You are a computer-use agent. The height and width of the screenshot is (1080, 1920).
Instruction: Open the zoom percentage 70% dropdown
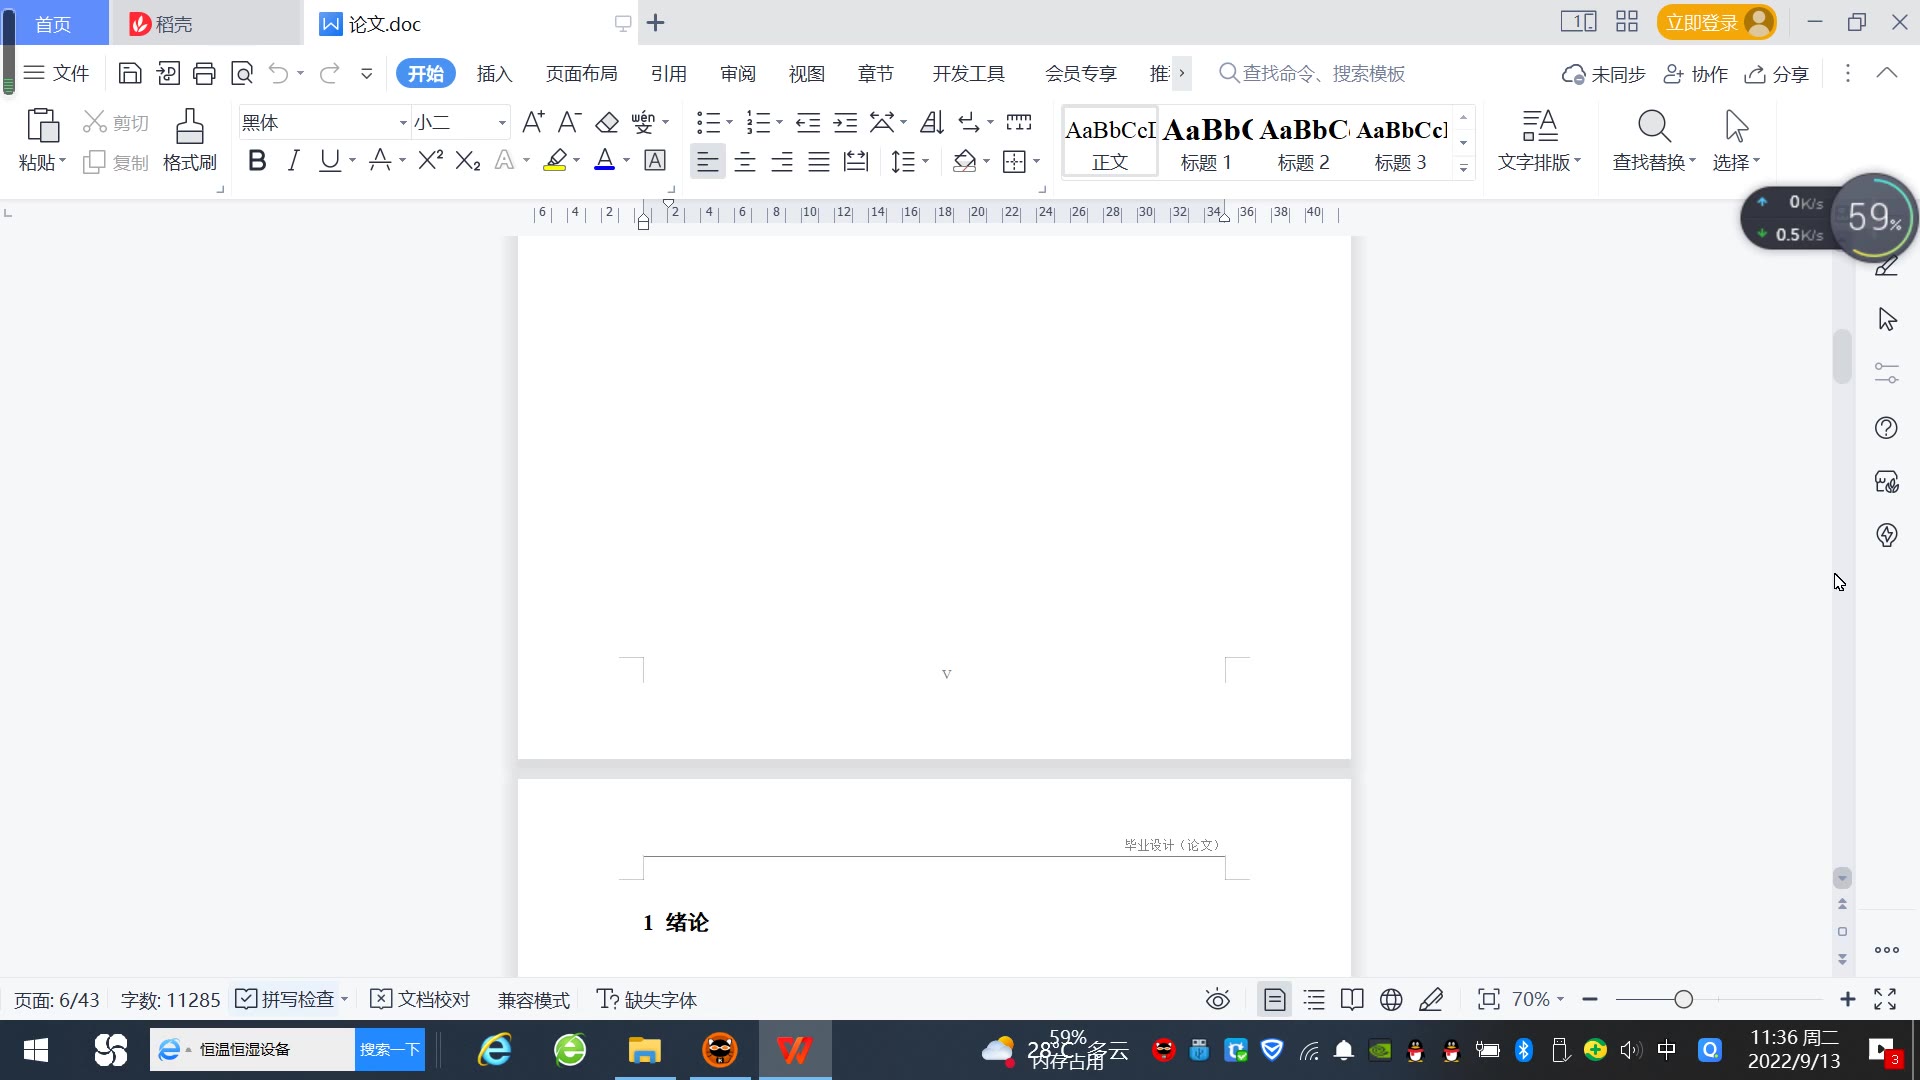click(x=1538, y=999)
